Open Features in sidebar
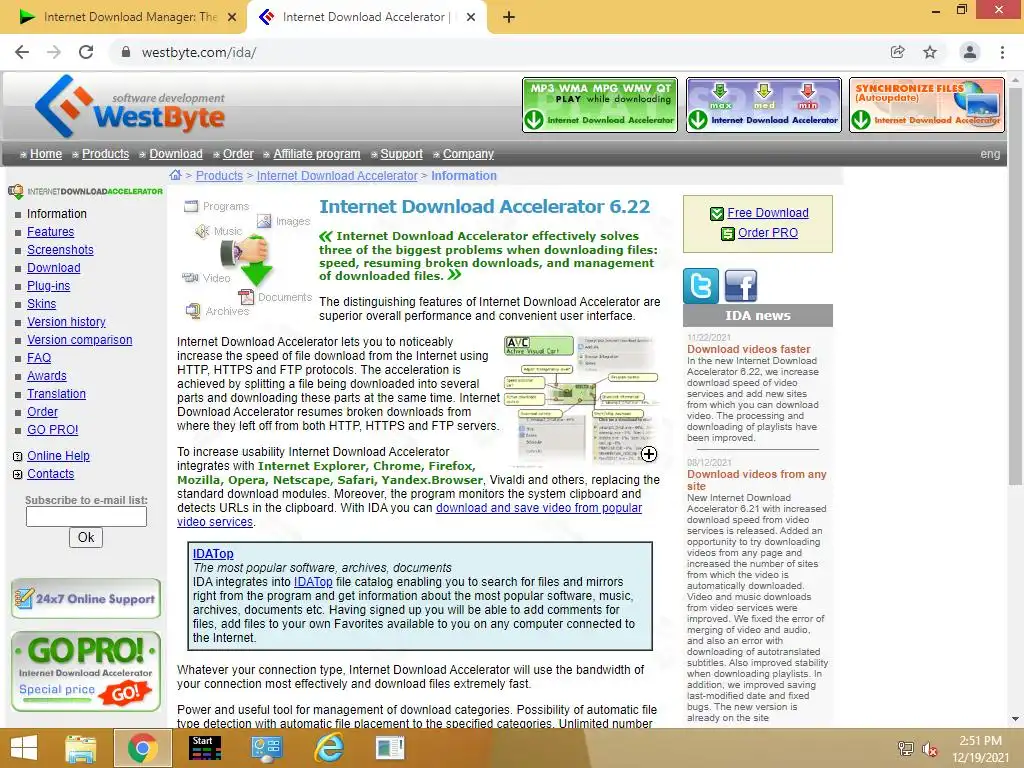The height and width of the screenshot is (768, 1024). pyautogui.click(x=50, y=232)
